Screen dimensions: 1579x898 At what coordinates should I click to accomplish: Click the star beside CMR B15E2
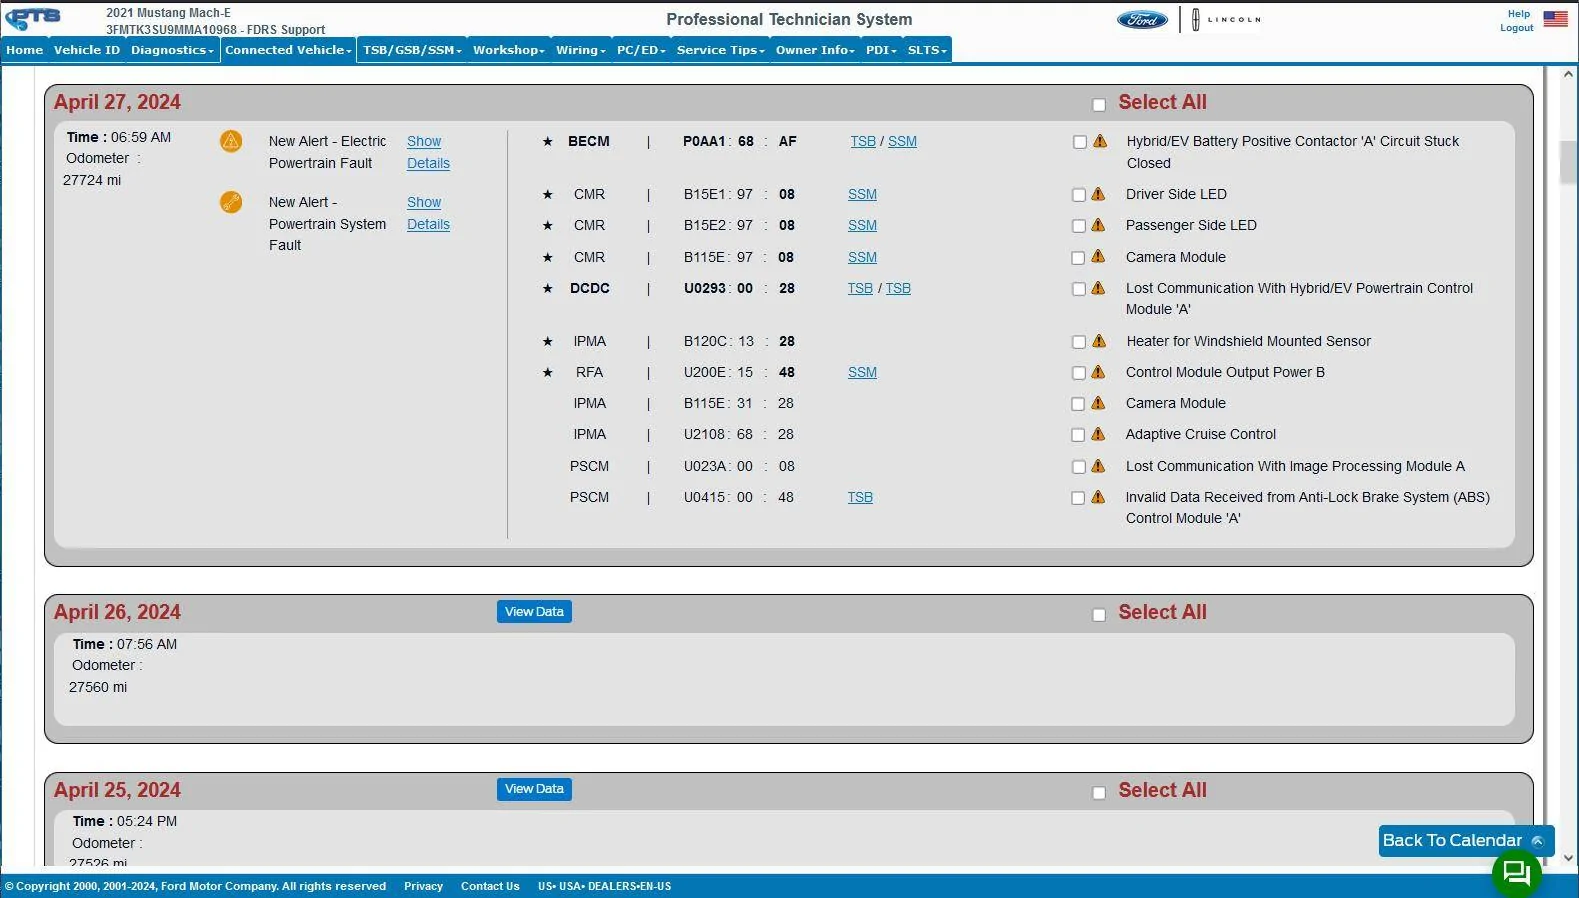coord(547,225)
